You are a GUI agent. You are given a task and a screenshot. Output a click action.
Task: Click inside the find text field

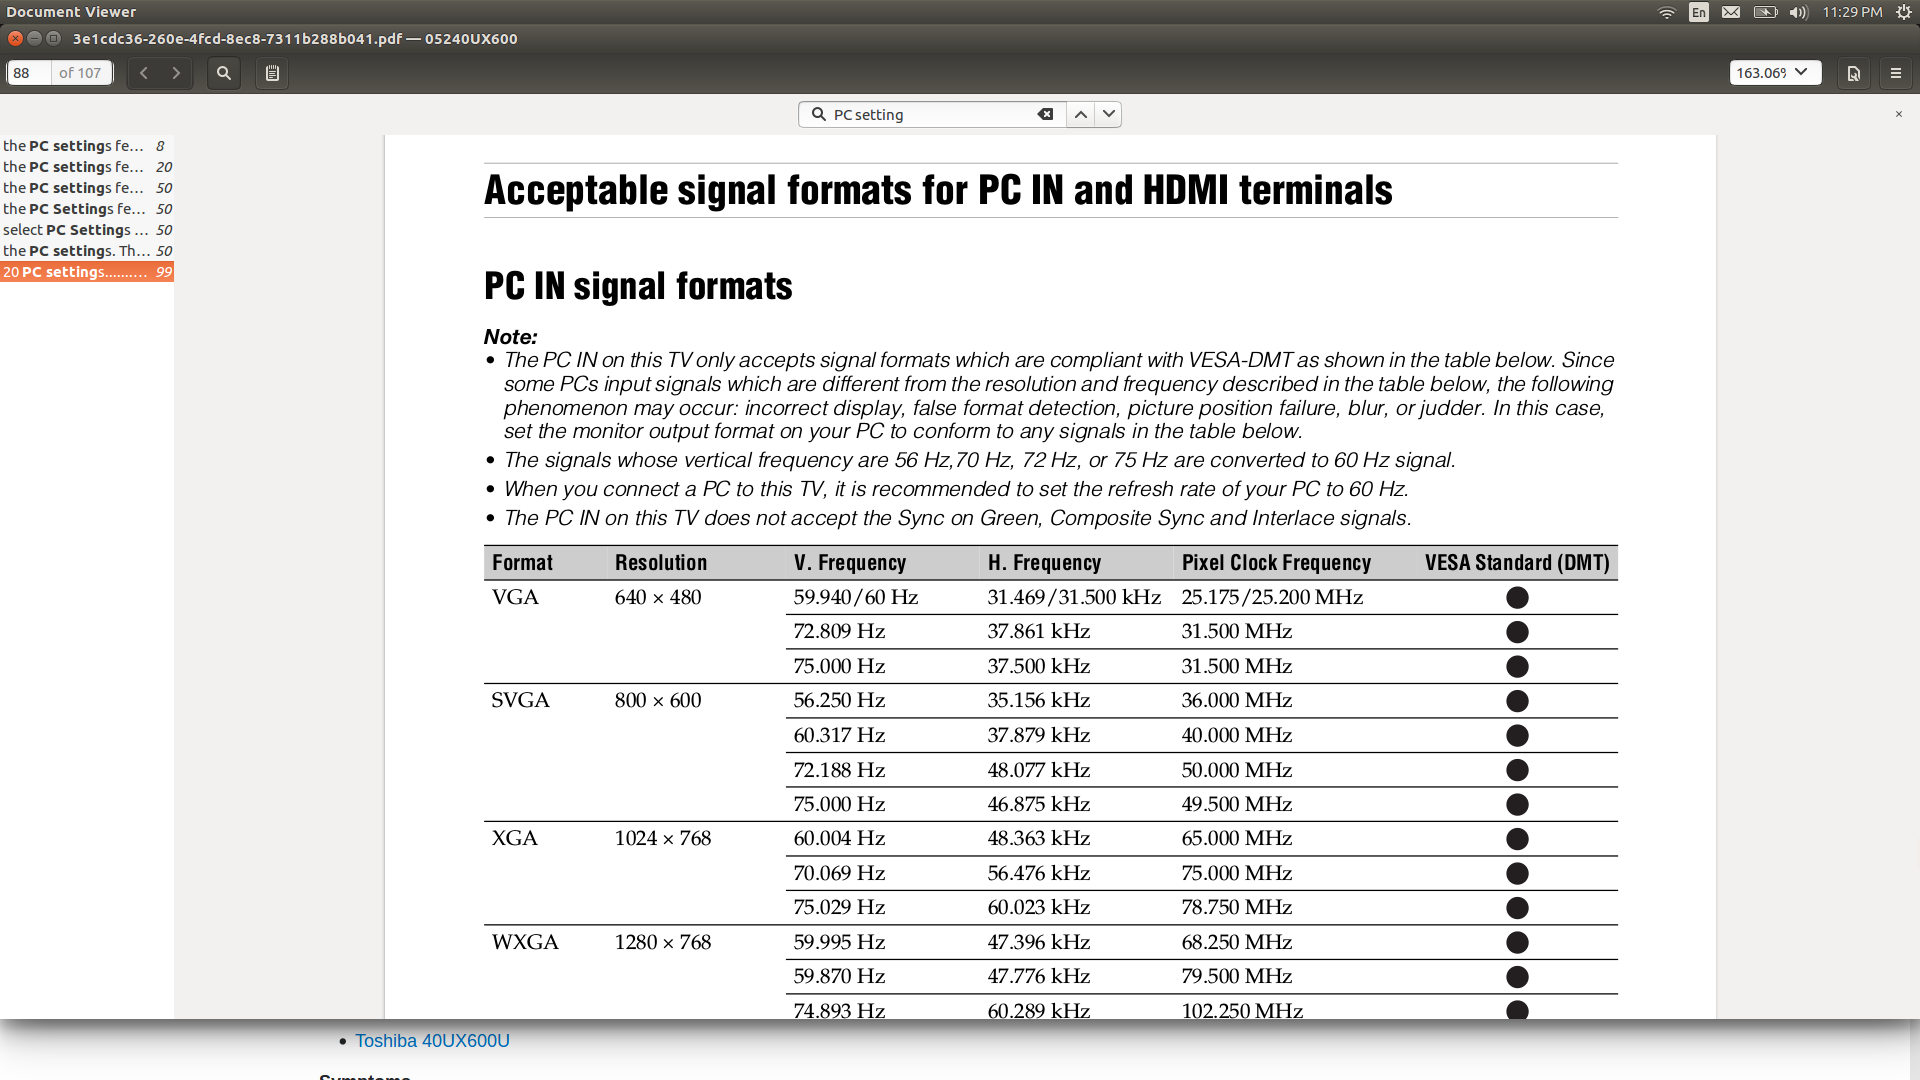(930, 114)
